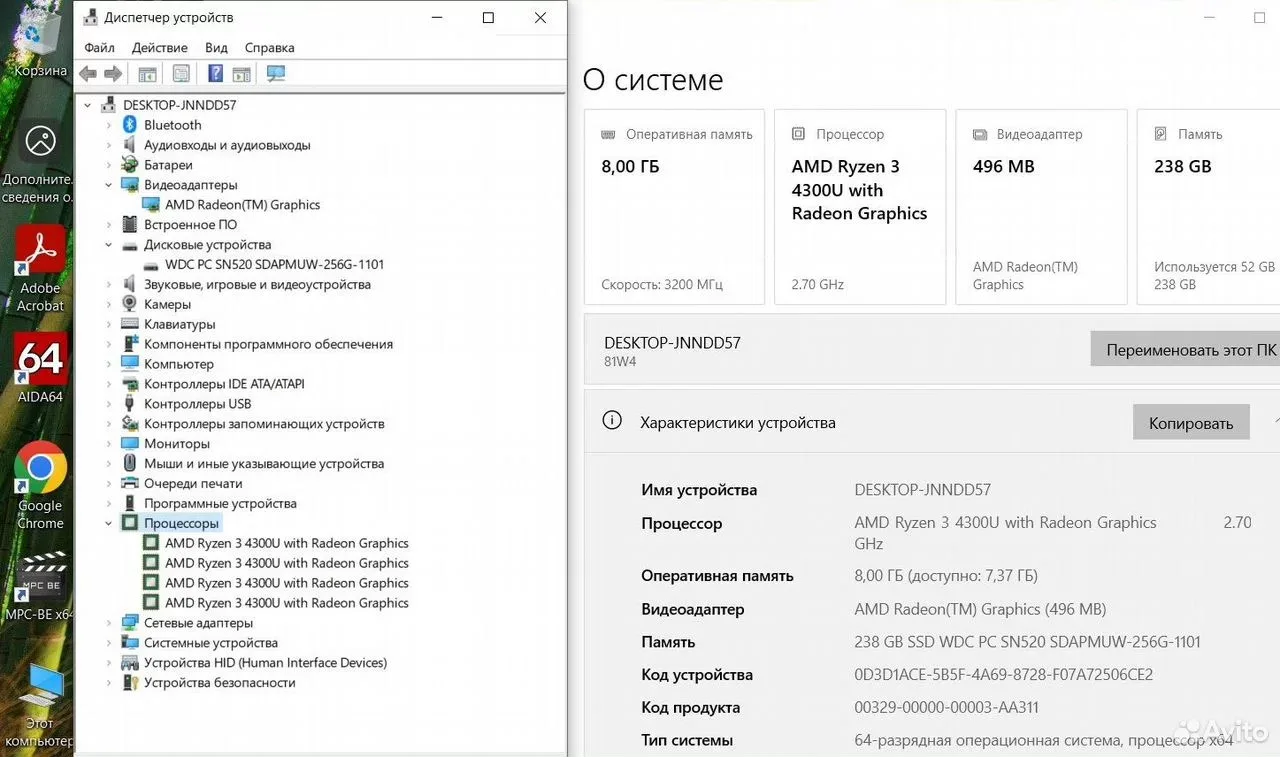Open the Этот компьютер desktop icon
1280x757 pixels.
tap(40, 705)
